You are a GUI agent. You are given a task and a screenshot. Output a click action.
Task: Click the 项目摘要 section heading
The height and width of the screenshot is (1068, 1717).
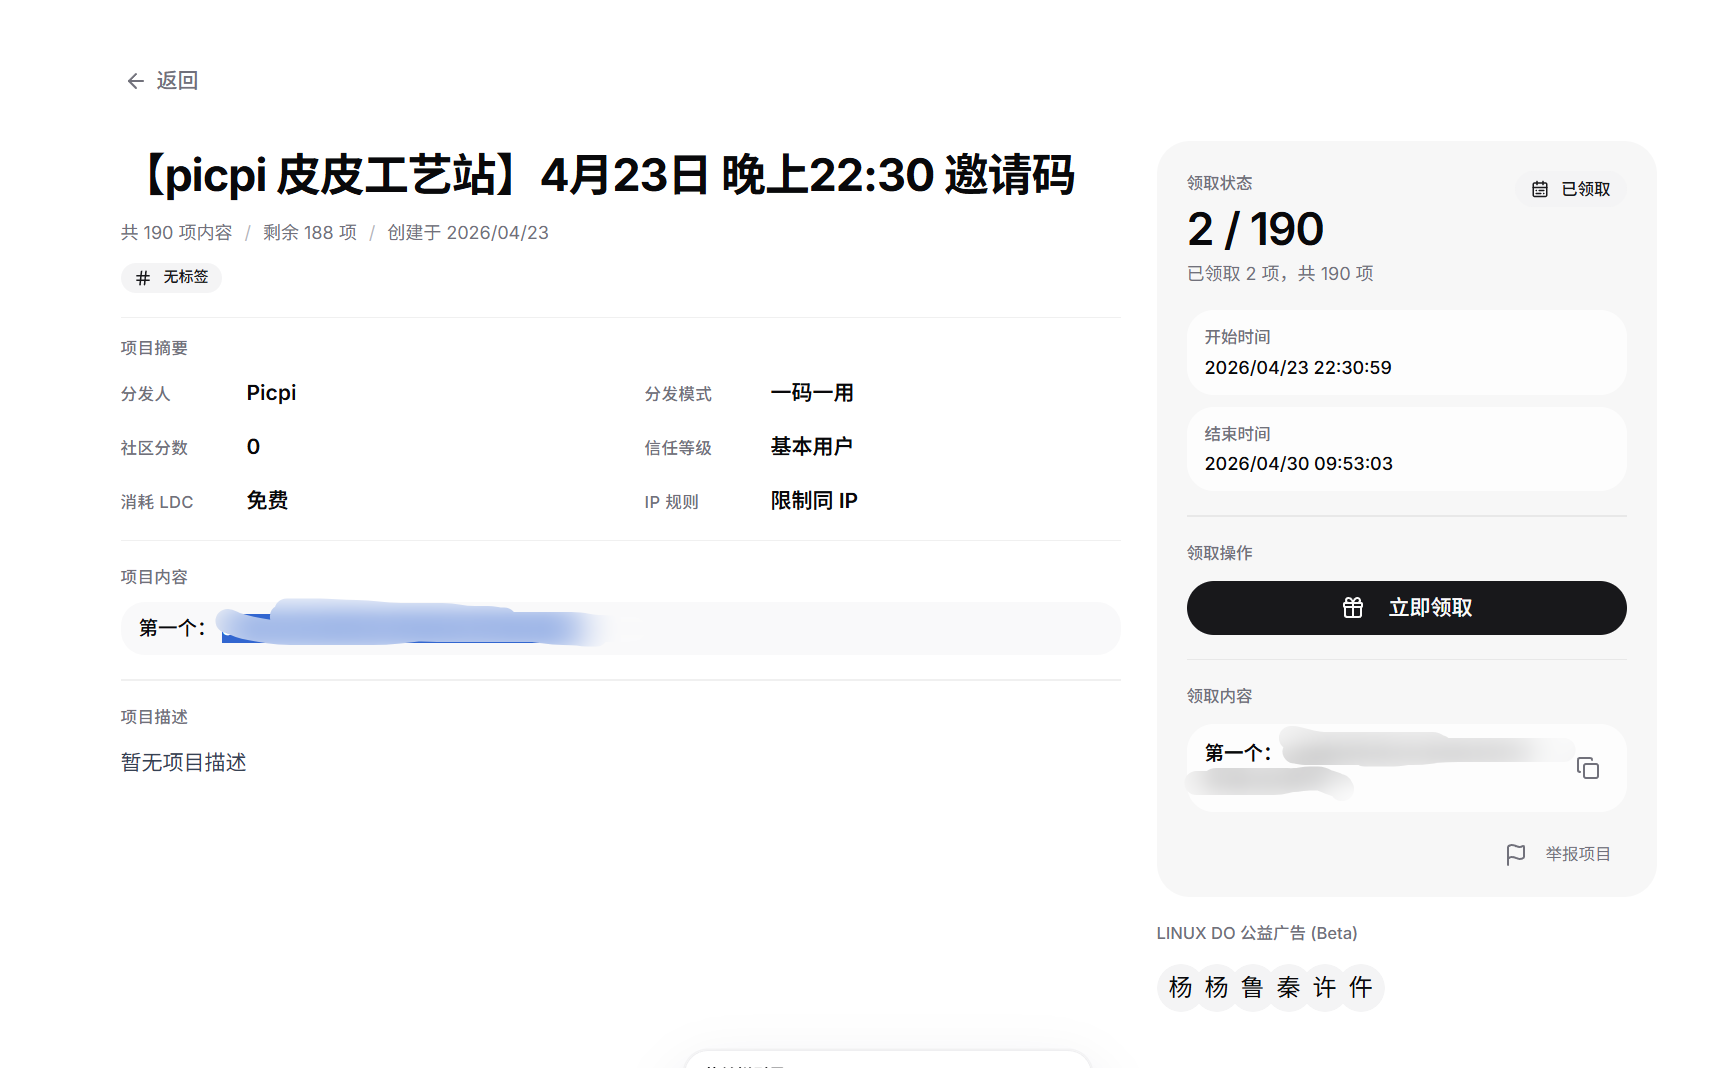[154, 348]
